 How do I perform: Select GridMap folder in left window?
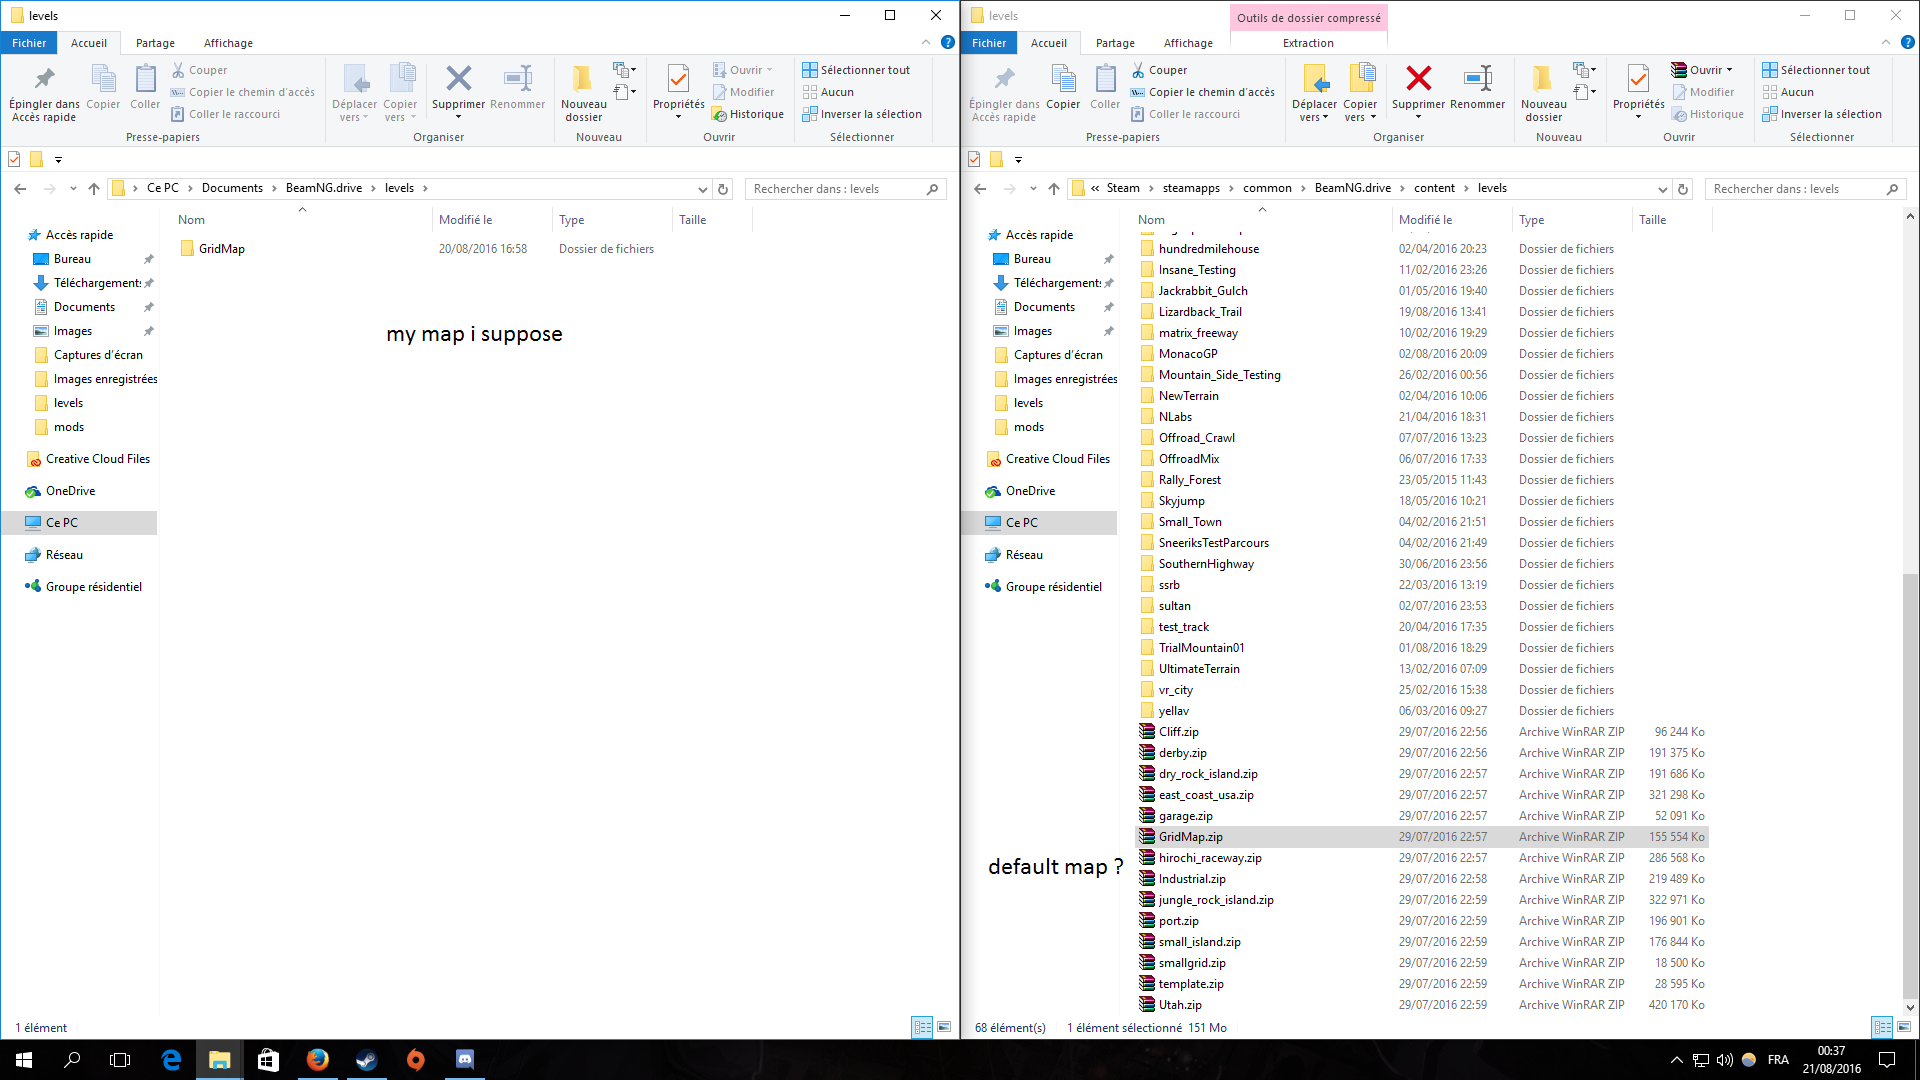222,249
